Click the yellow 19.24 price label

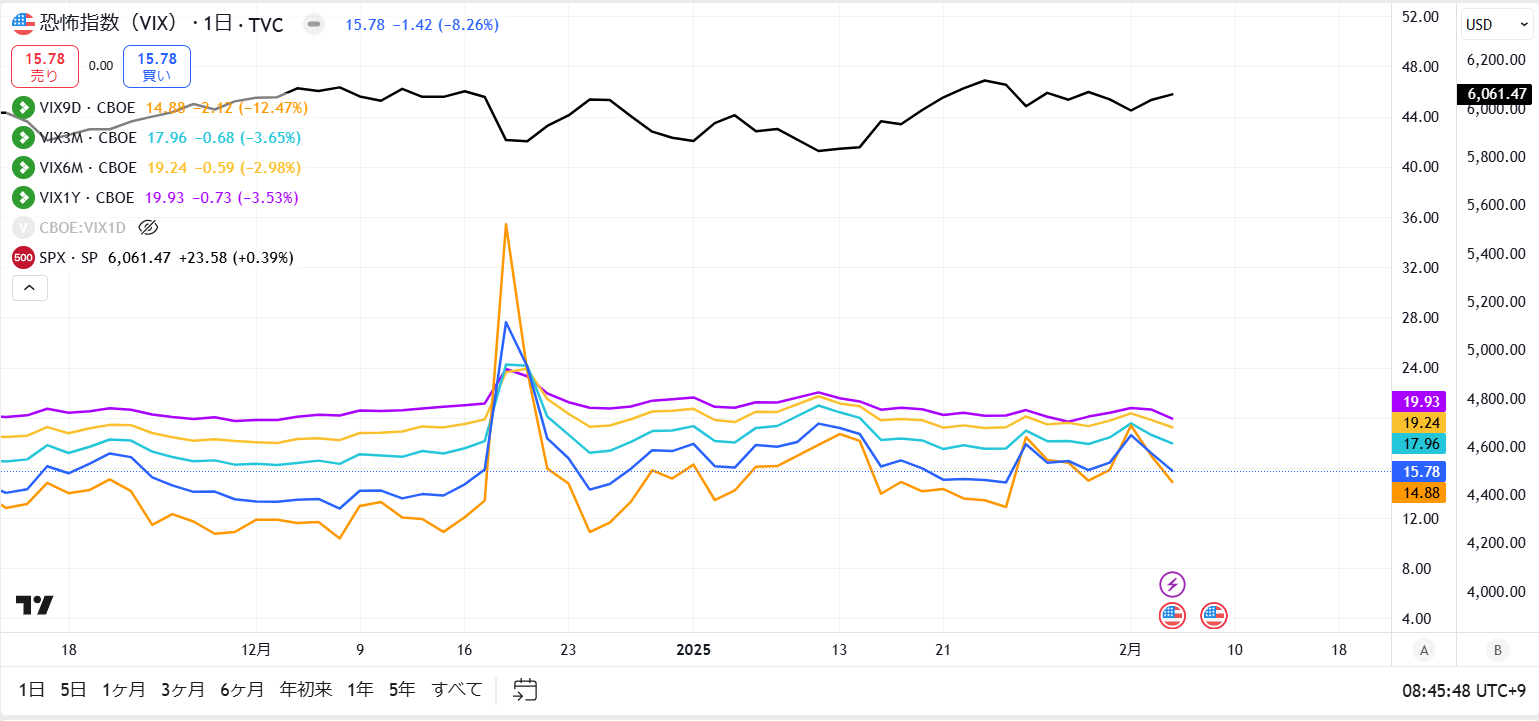[1418, 423]
